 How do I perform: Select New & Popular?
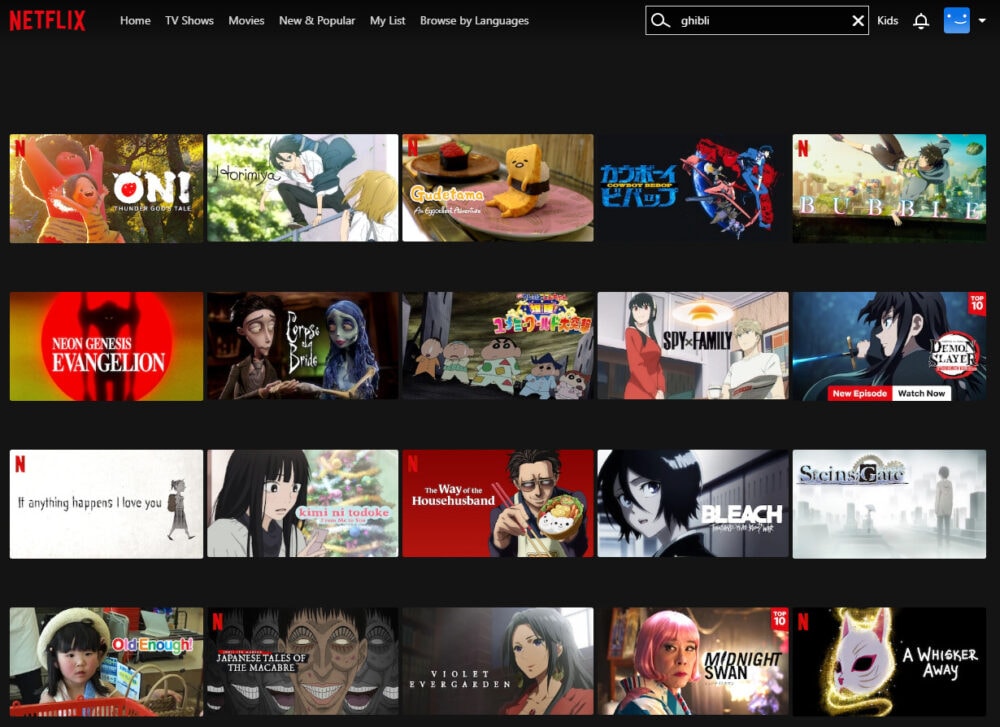[x=317, y=20]
